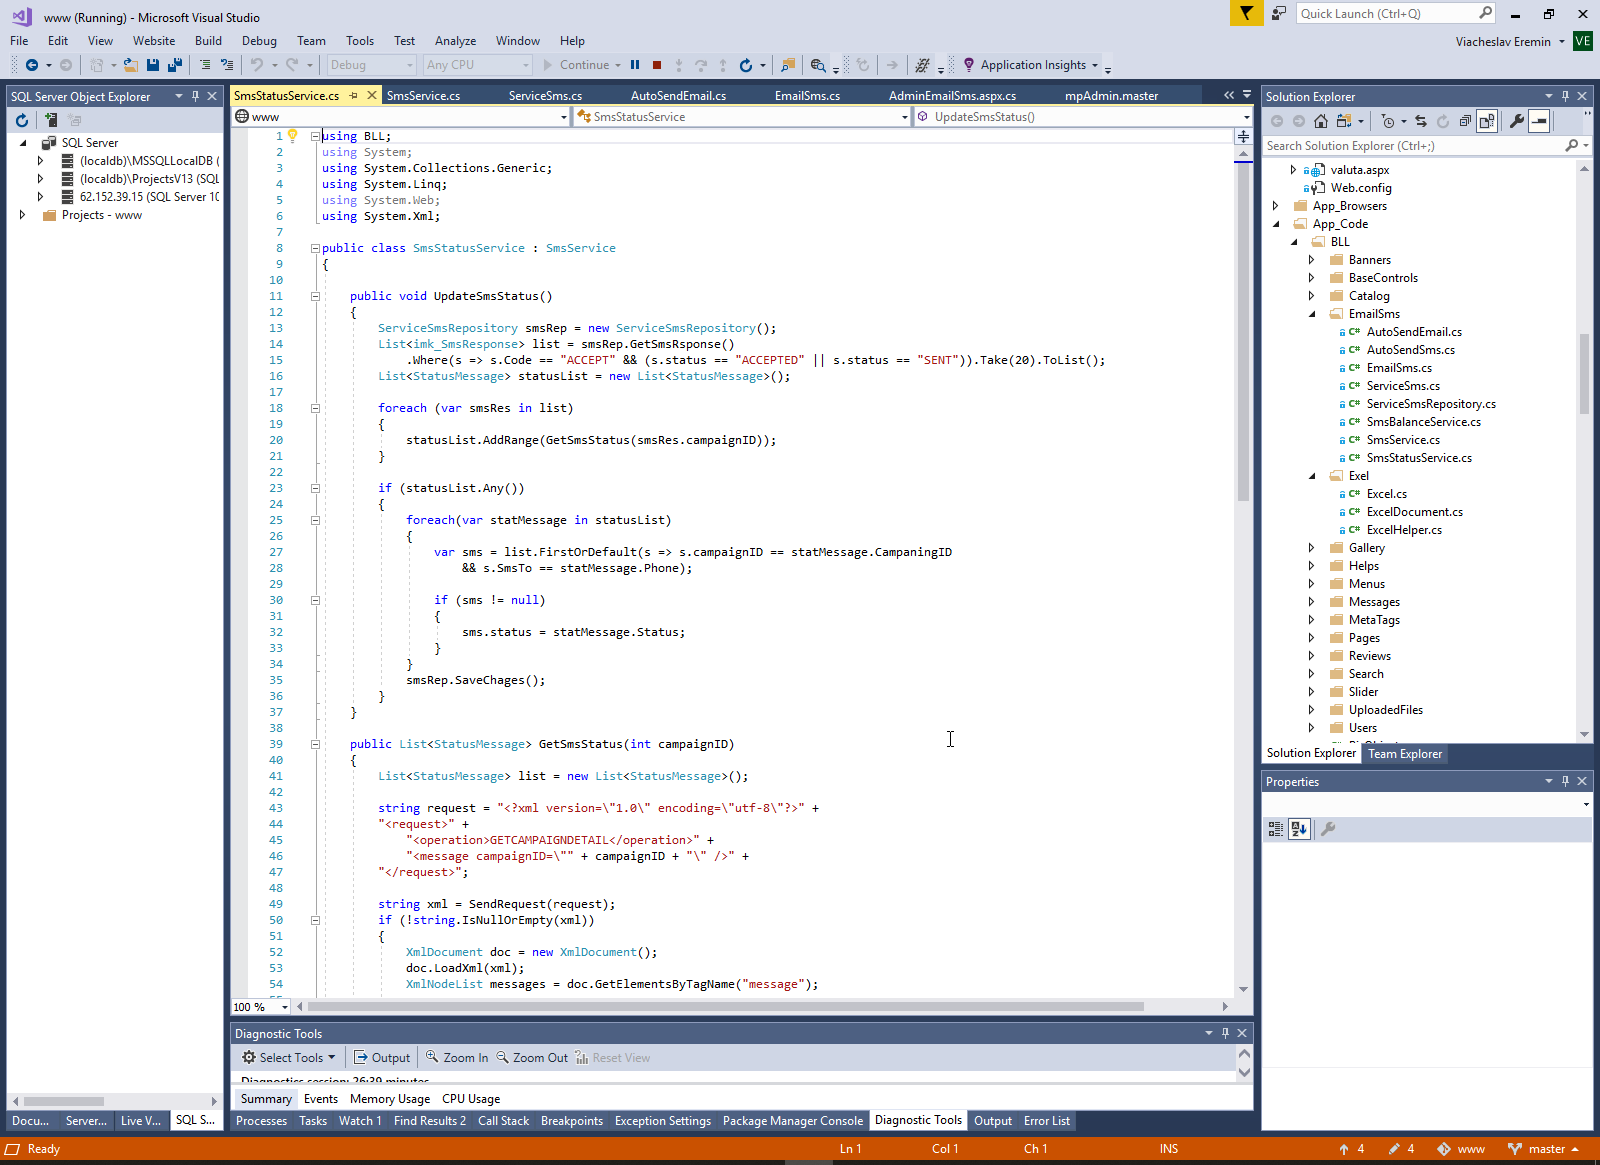Toggle Show All Files in Solution Explorer
Image resolution: width=1600 pixels, height=1165 pixels.
[x=1487, y=121]
